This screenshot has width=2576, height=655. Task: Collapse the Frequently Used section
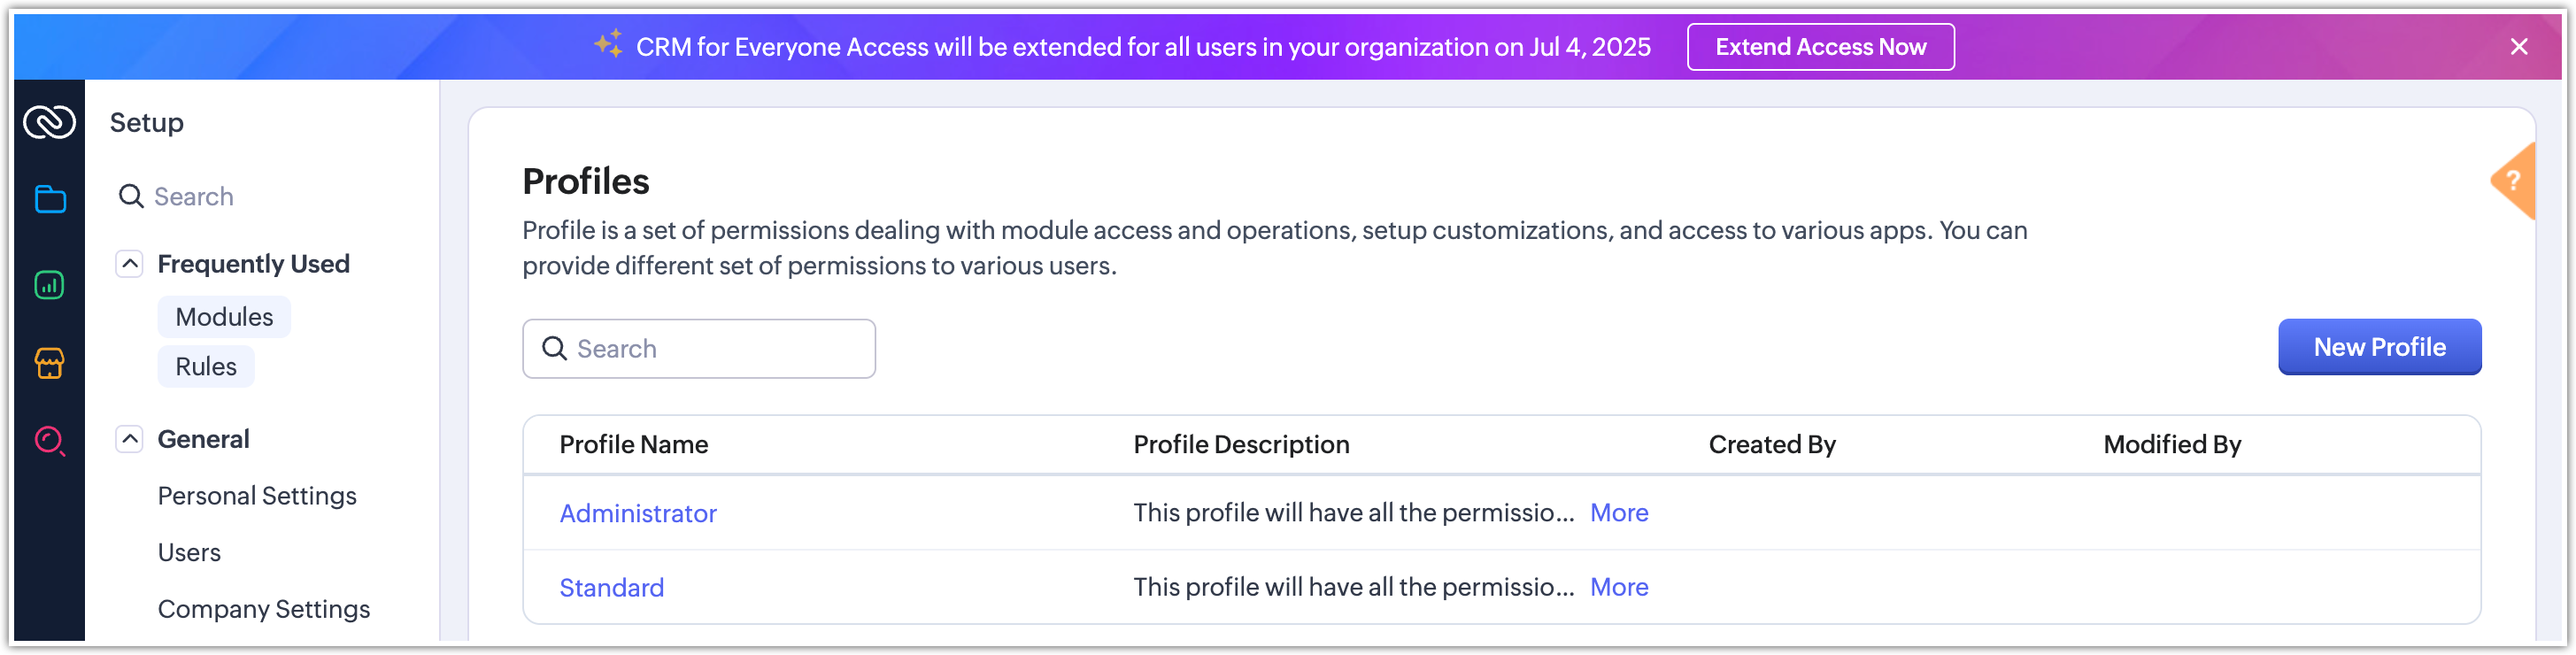tap(130, 264)
